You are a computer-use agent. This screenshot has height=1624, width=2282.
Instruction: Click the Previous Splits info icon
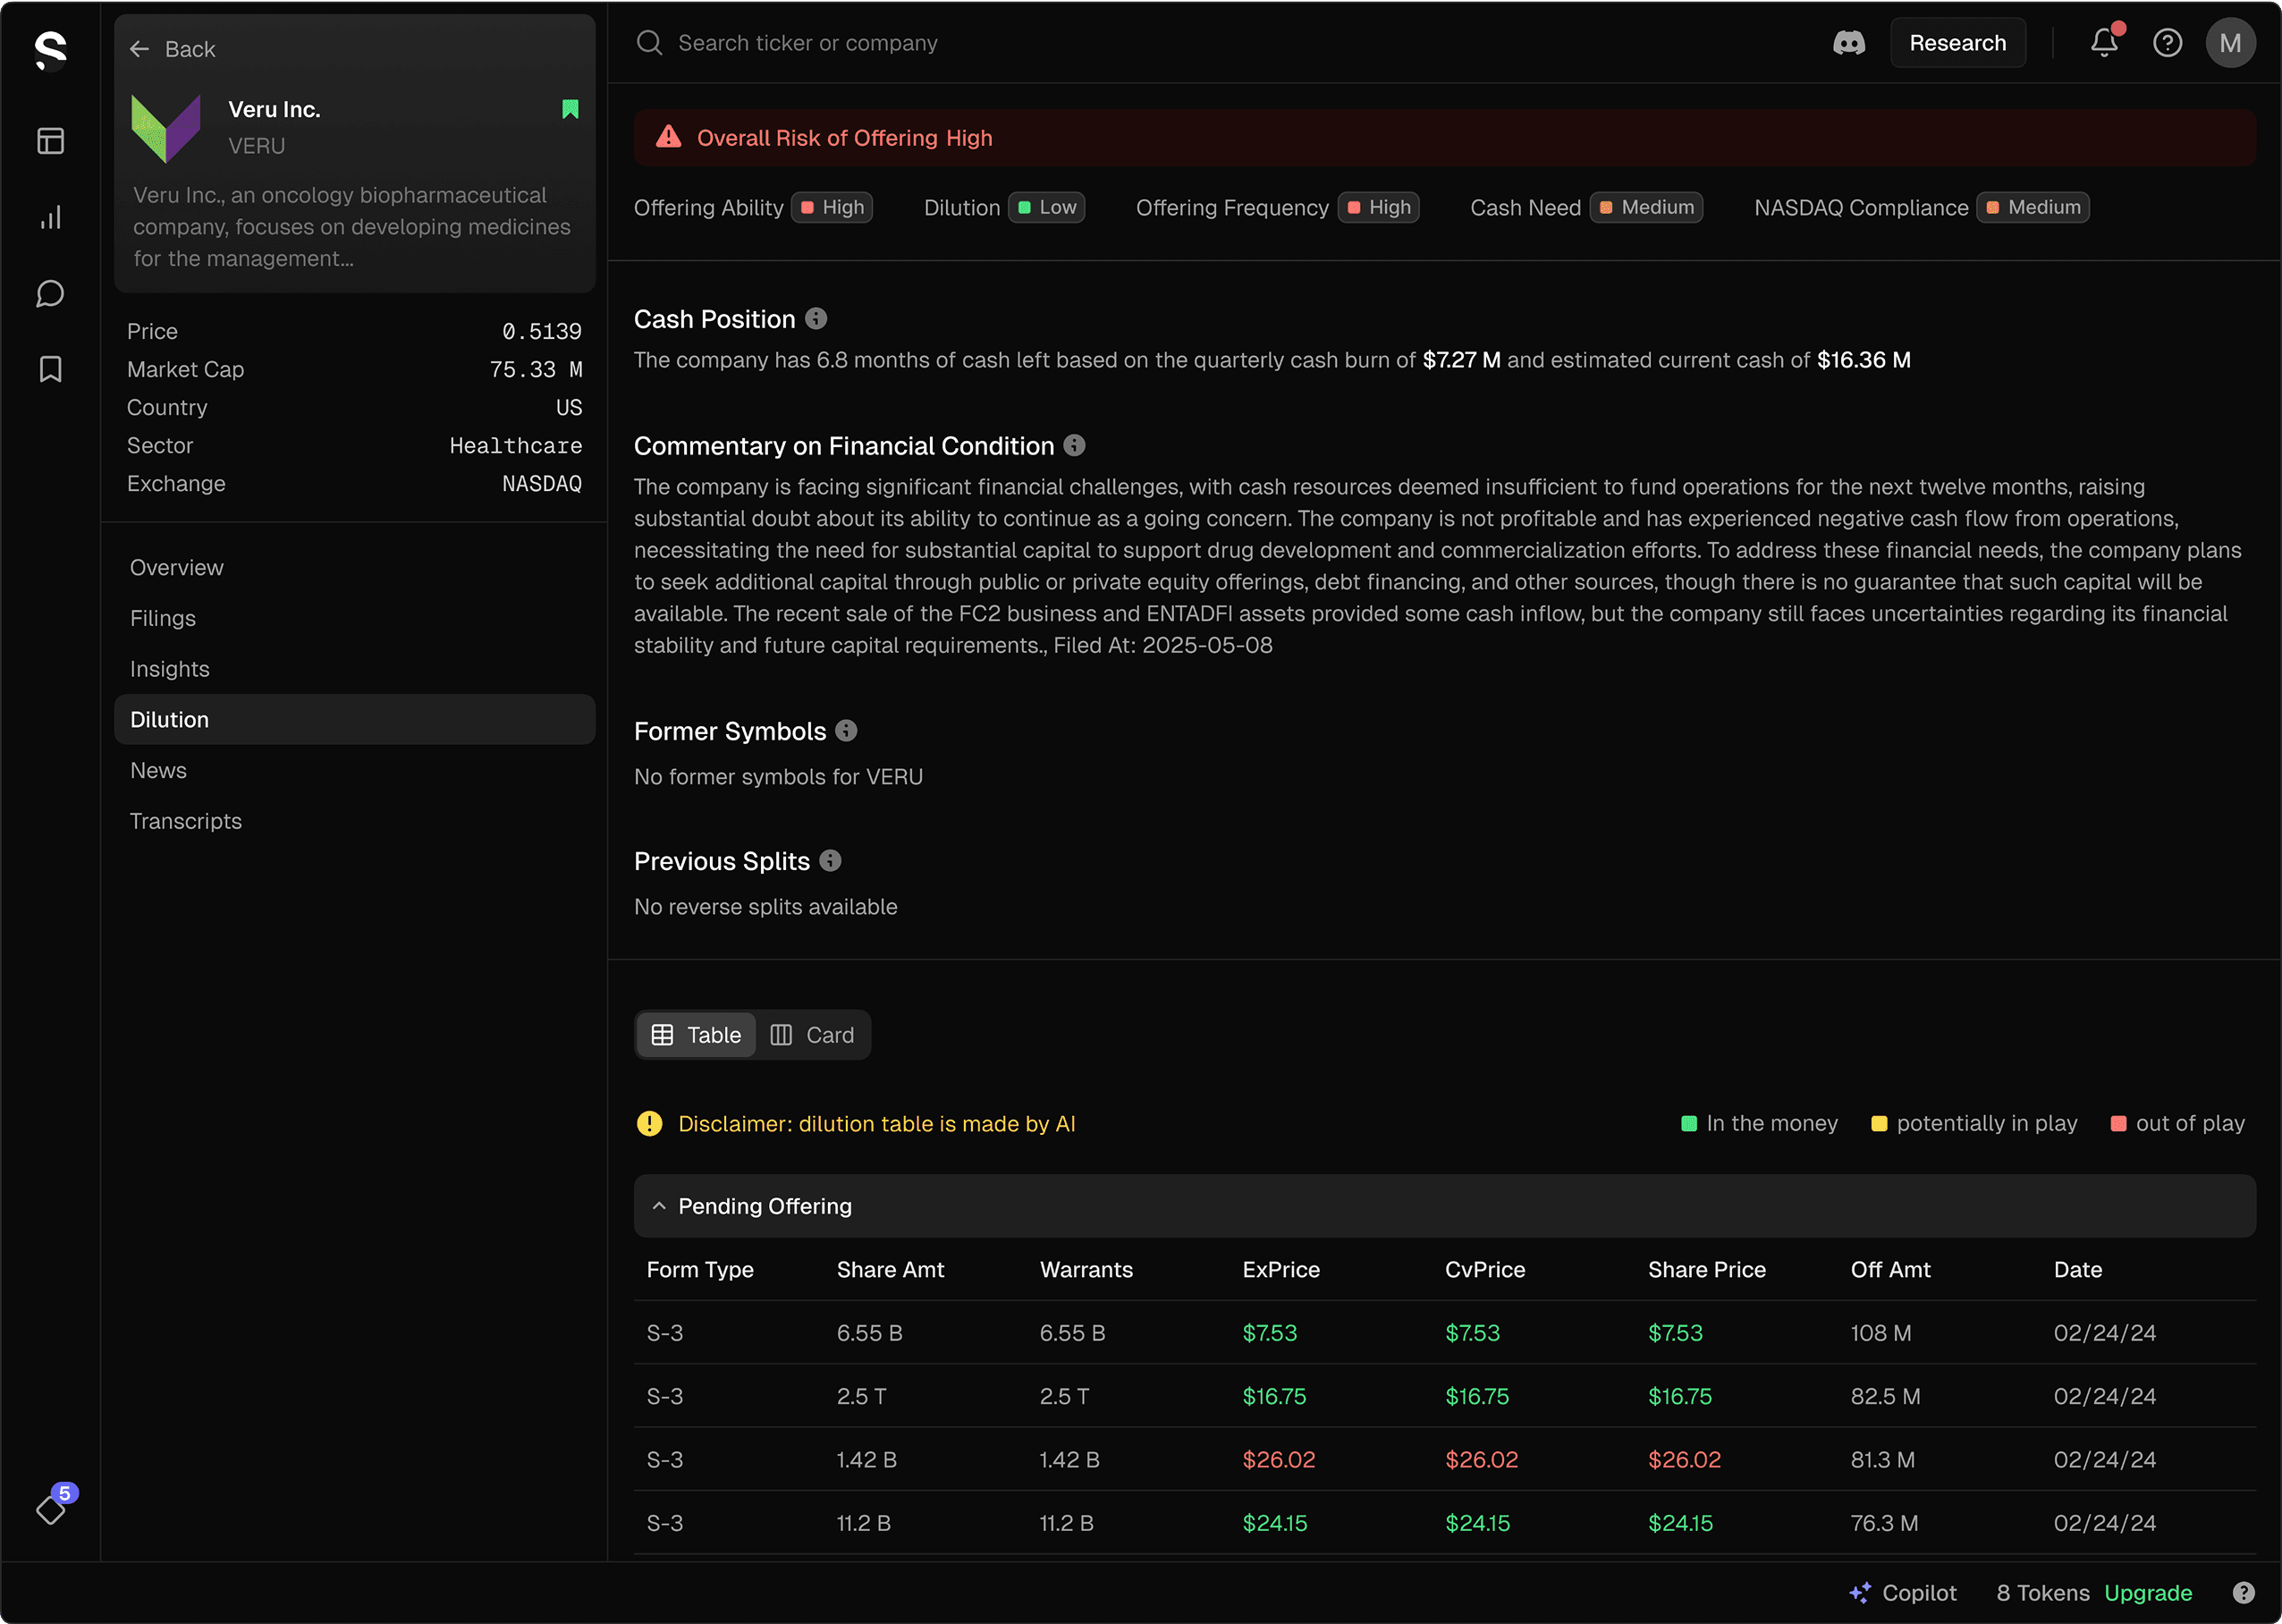point(830,861)
